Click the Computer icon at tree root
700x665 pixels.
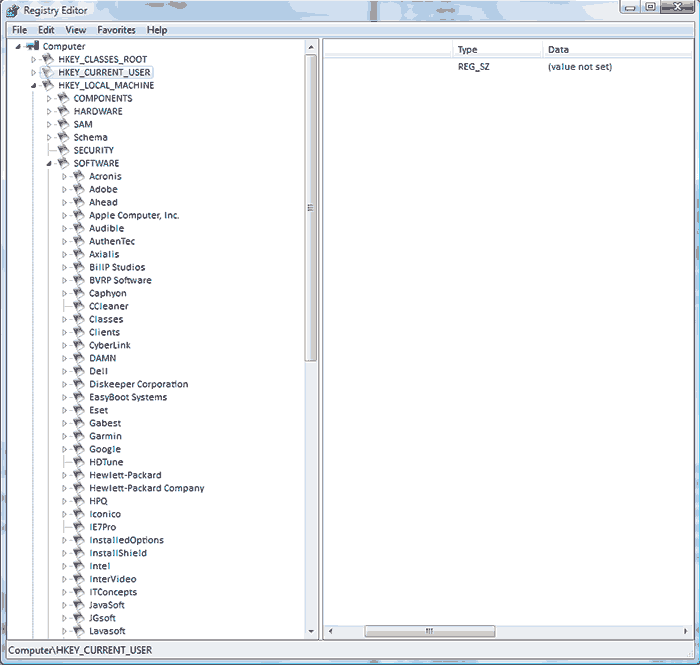[33, 46]
